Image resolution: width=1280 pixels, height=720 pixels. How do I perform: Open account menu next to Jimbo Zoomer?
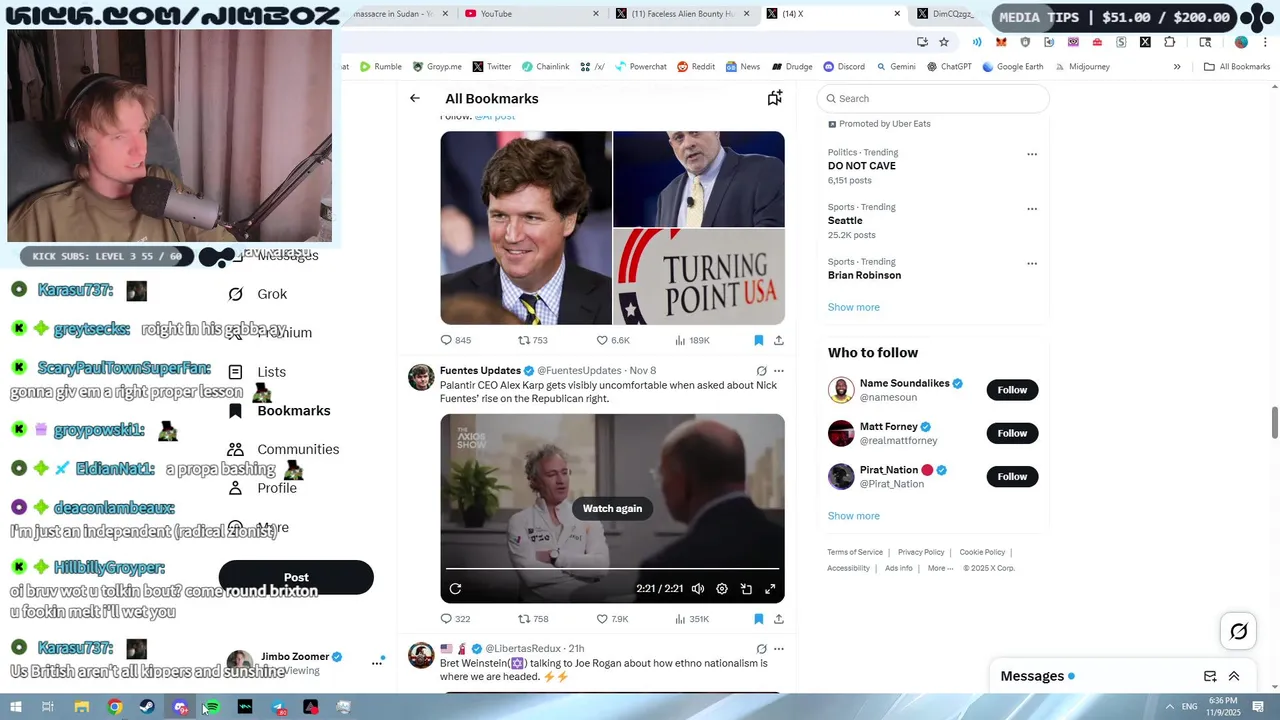click(x=377, y=662)
